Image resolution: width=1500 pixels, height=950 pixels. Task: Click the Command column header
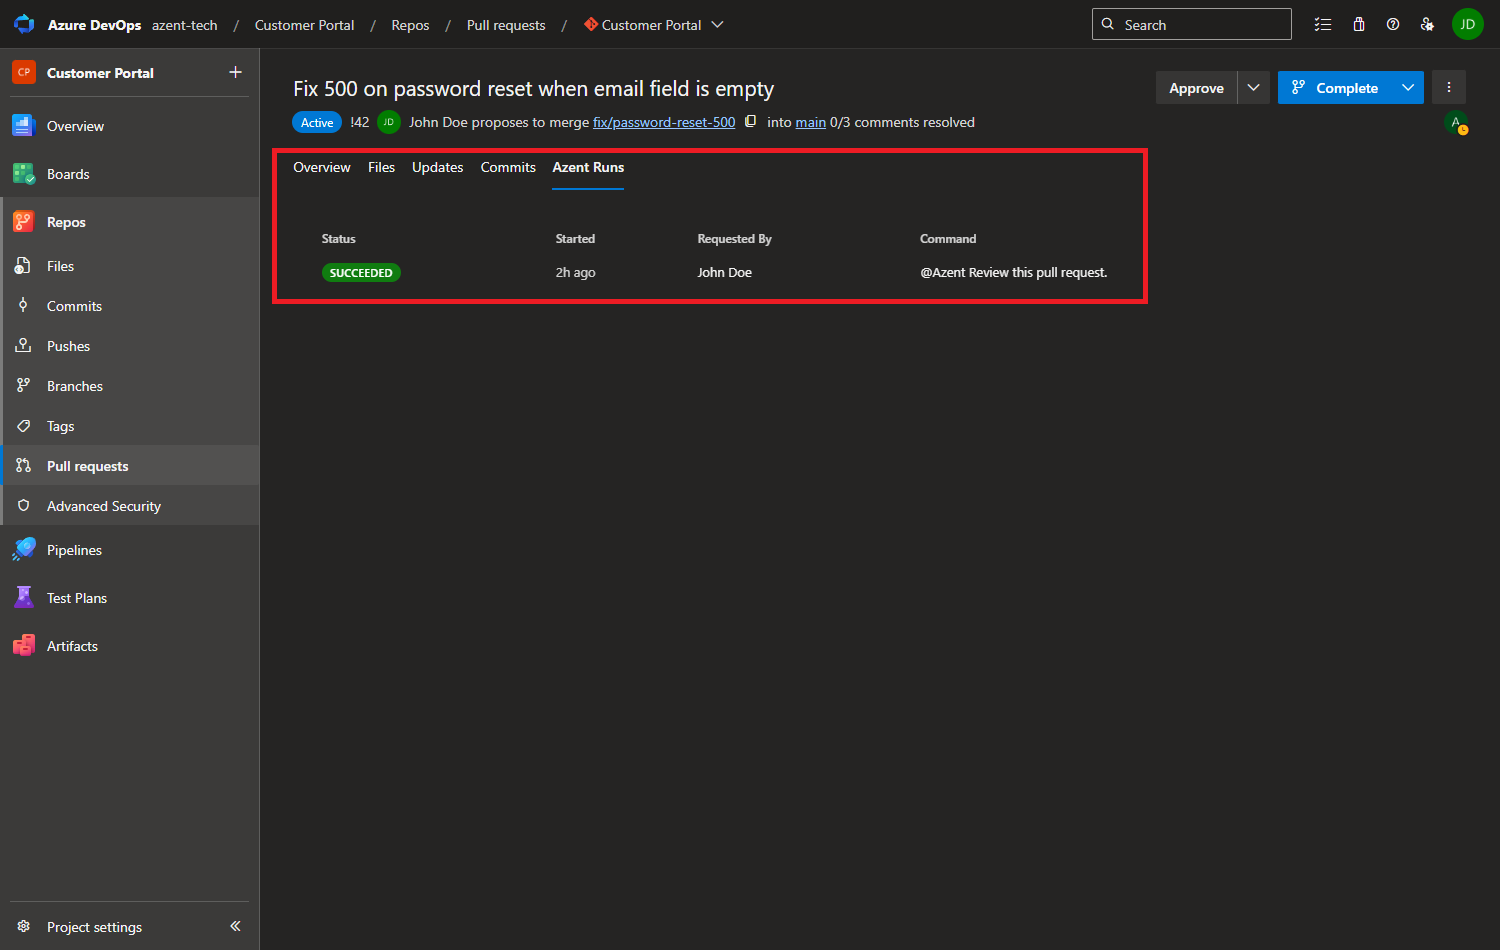point(948,239)
